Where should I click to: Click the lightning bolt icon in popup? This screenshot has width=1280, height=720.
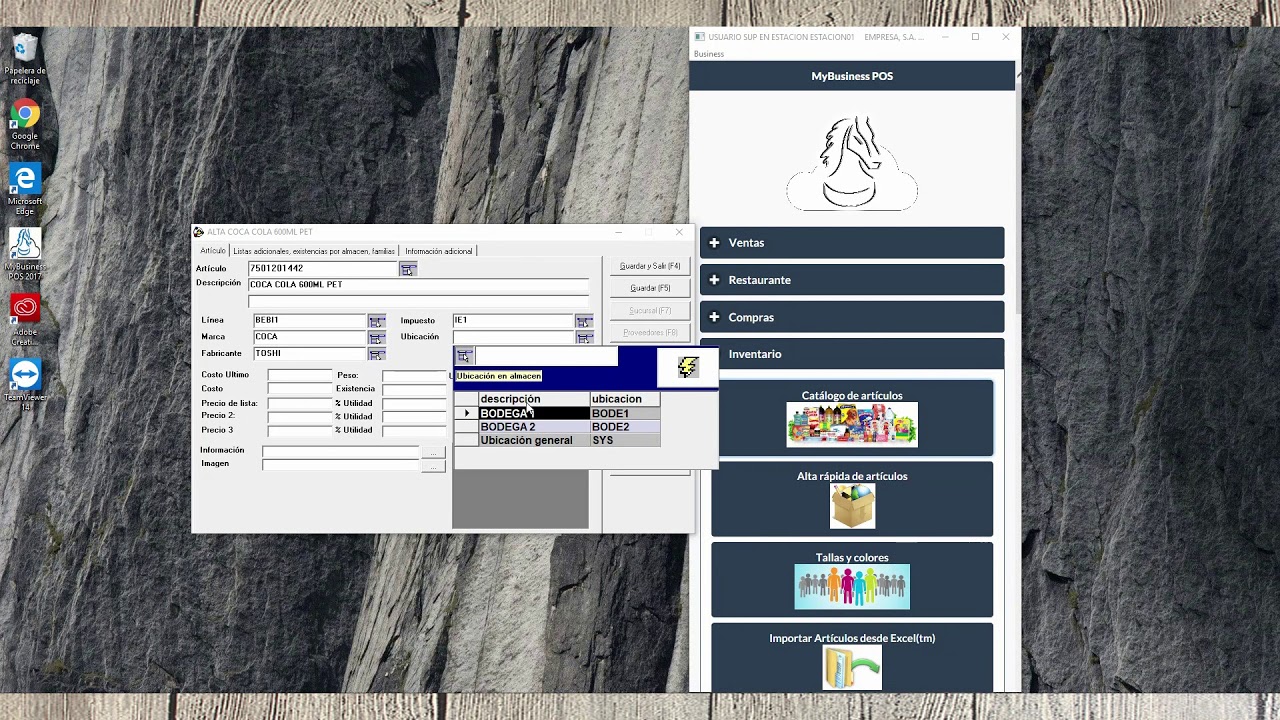click(x=688, y=367)
